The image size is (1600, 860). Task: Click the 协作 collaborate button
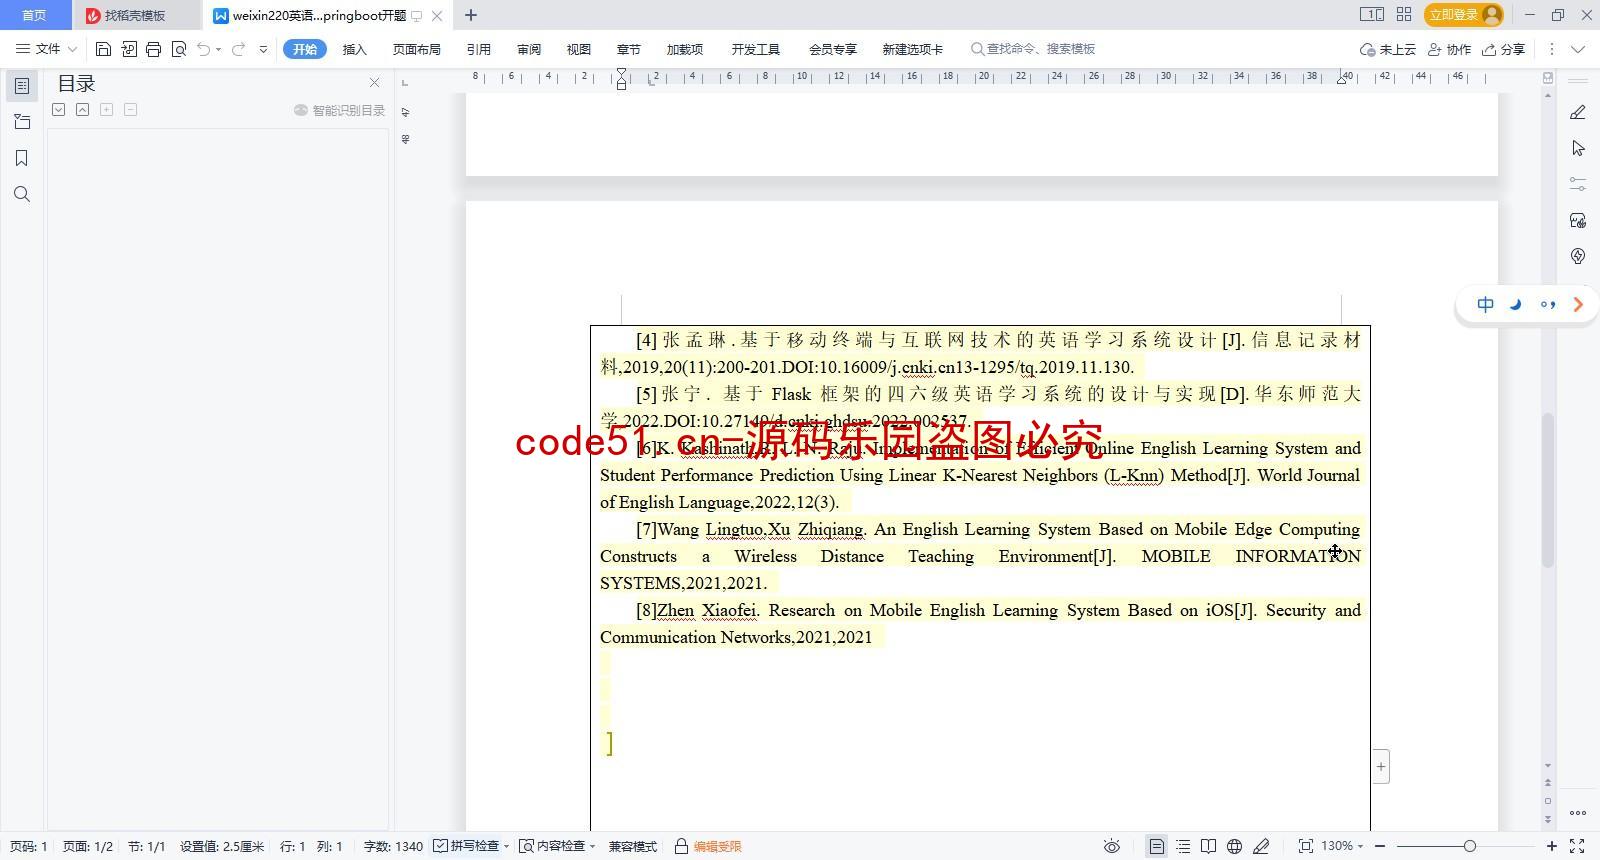click(1449, 49)
